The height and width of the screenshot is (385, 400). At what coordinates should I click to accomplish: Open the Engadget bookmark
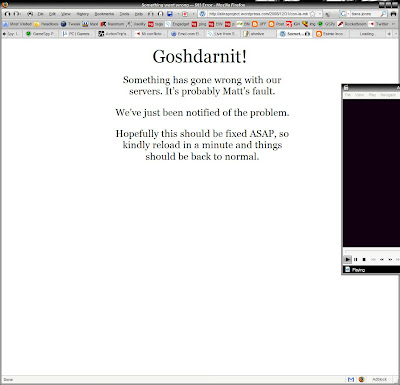point(177,24)
